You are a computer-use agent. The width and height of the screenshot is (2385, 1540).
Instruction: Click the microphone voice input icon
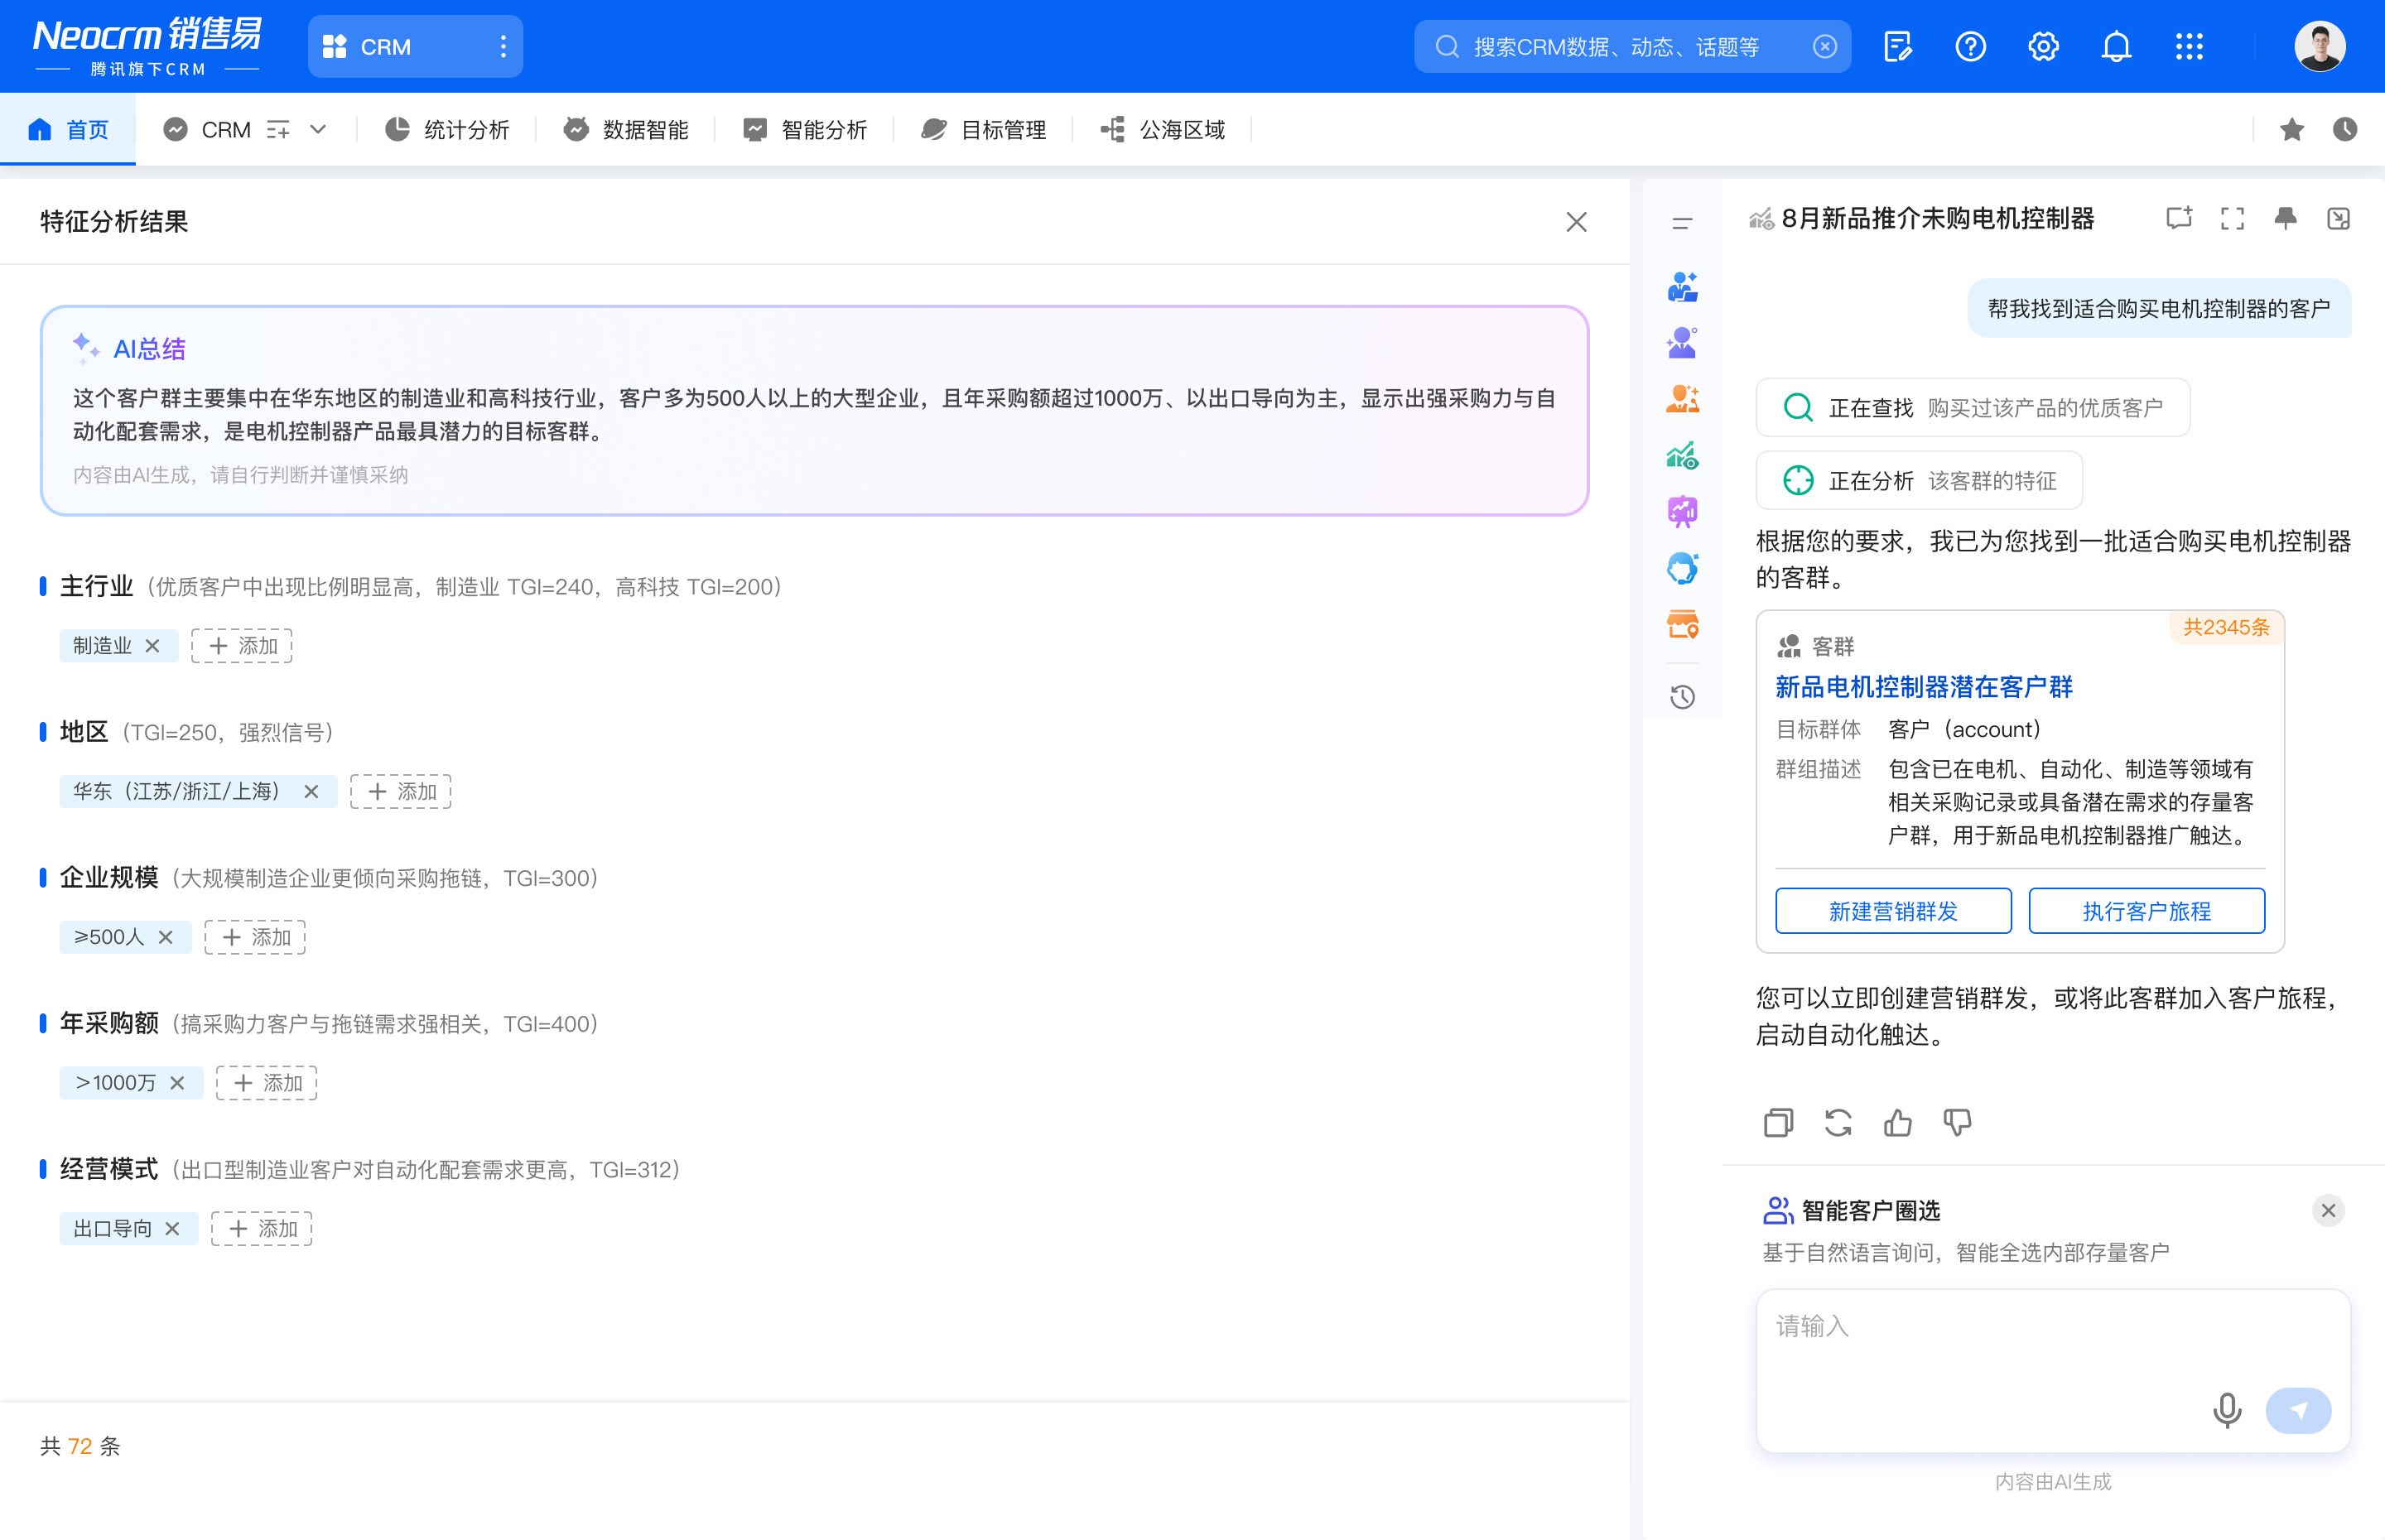coord(2226,1410)
